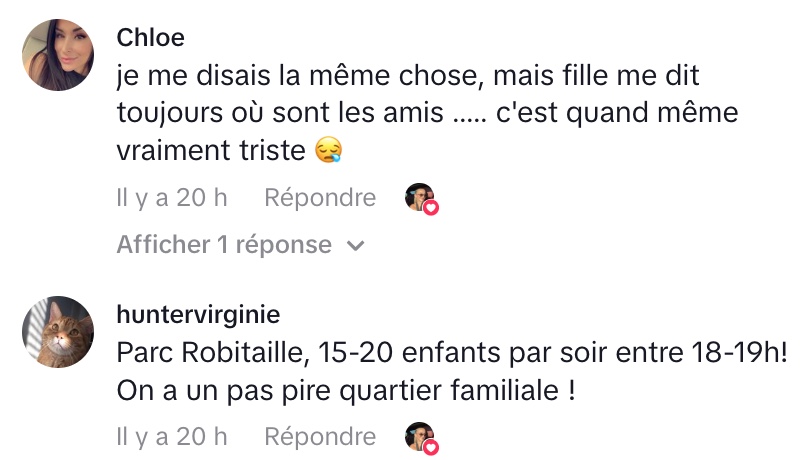Image resolution: width=806 pixels, height=460 pixels.
Task: Click the sad emoji in Chloe's comment
Action: 328,151
